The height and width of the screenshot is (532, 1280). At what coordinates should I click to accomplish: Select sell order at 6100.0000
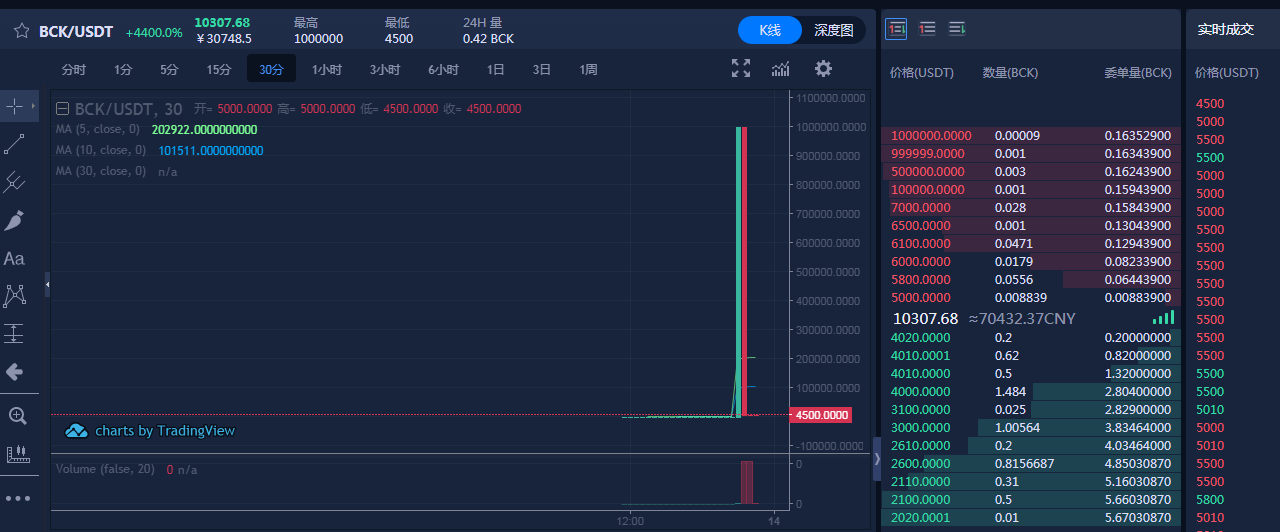click(x=1031, y=244)
